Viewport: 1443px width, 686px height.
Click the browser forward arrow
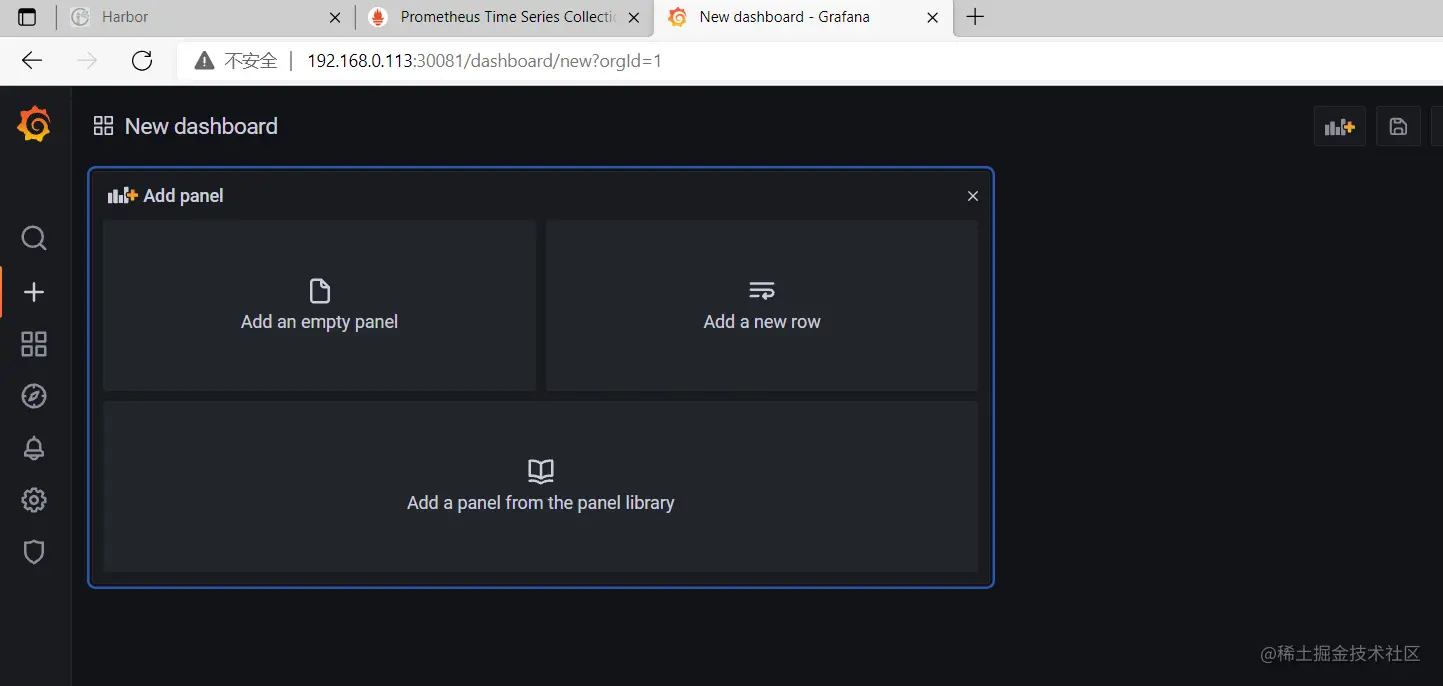click(87, 61)
